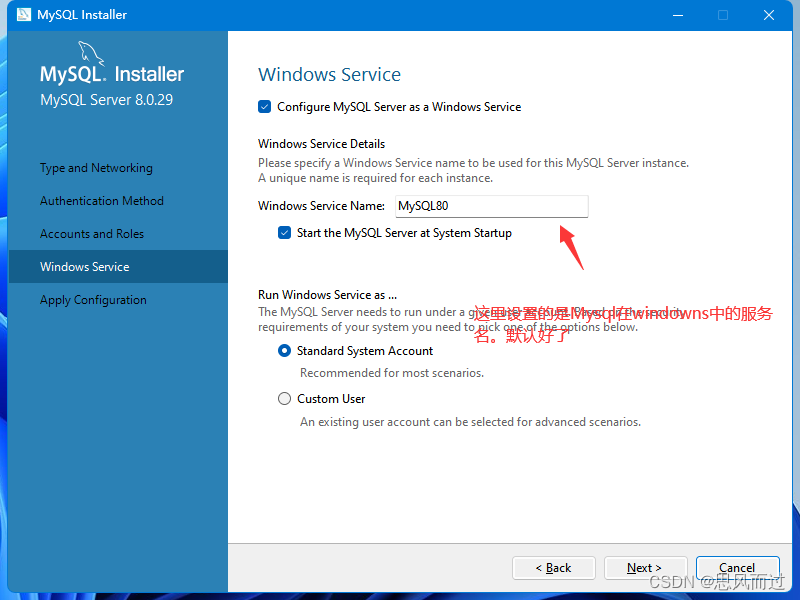Minimize the MySQL Installer window
This screenshot has height=600, width=800.
pos(678,15)
